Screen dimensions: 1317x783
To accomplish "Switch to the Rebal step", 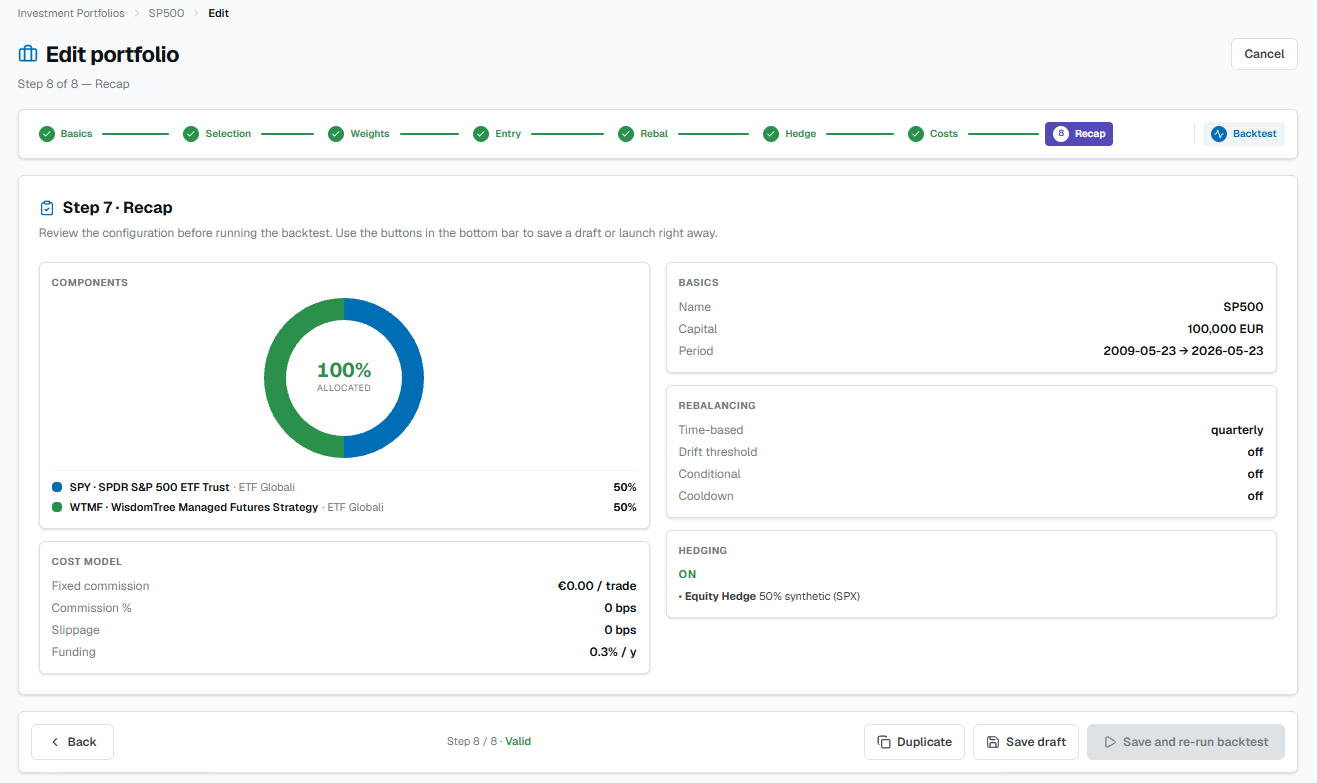I will tap(643, 134).
